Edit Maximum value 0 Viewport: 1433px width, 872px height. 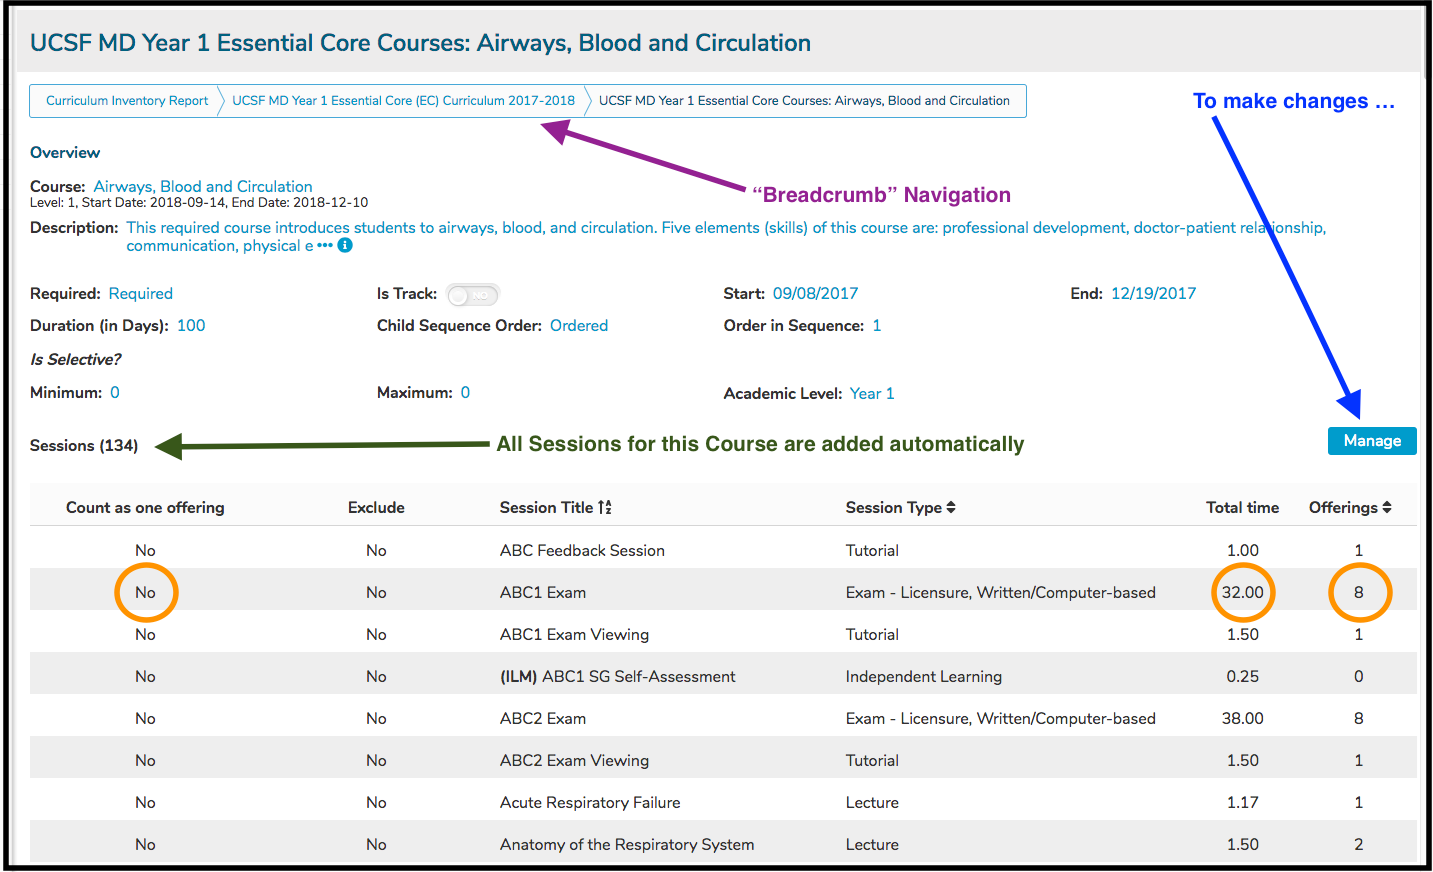(465, 392)
